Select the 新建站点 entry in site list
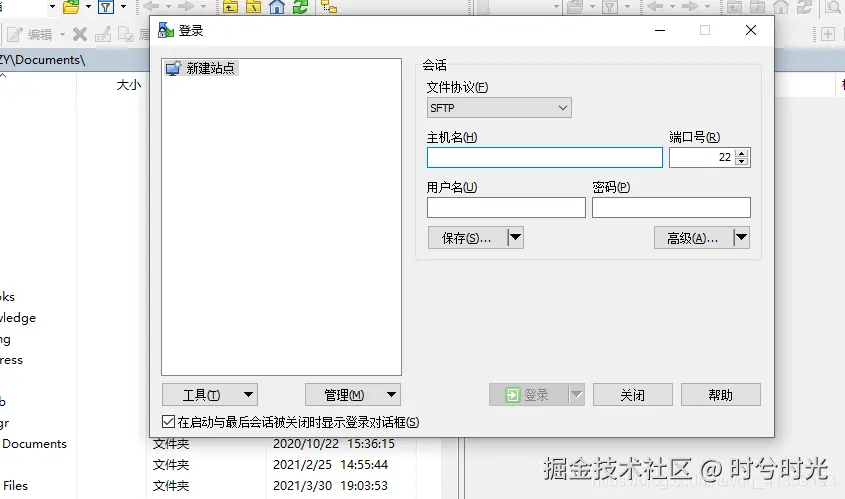The image size is (845, 499). [x=202, y=68]
